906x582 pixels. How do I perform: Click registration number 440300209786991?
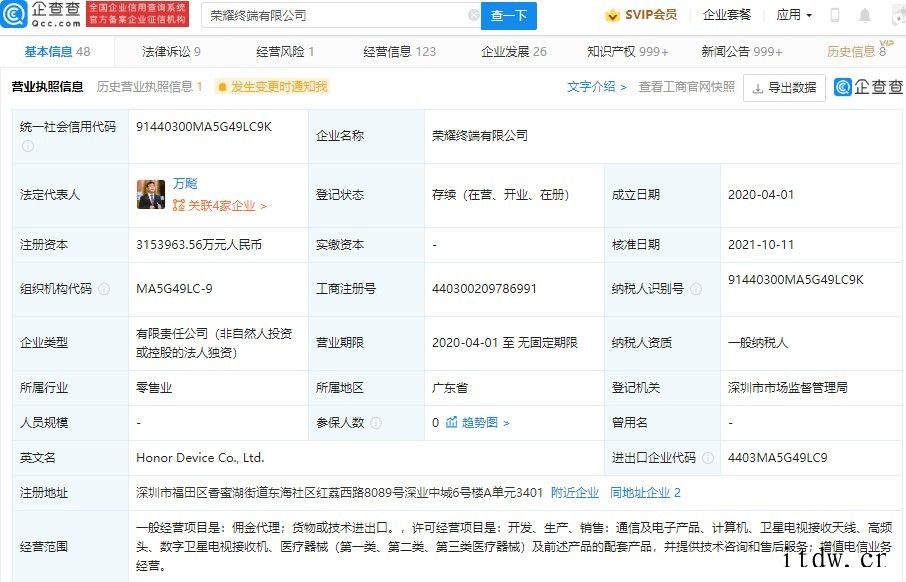[484, 289]
